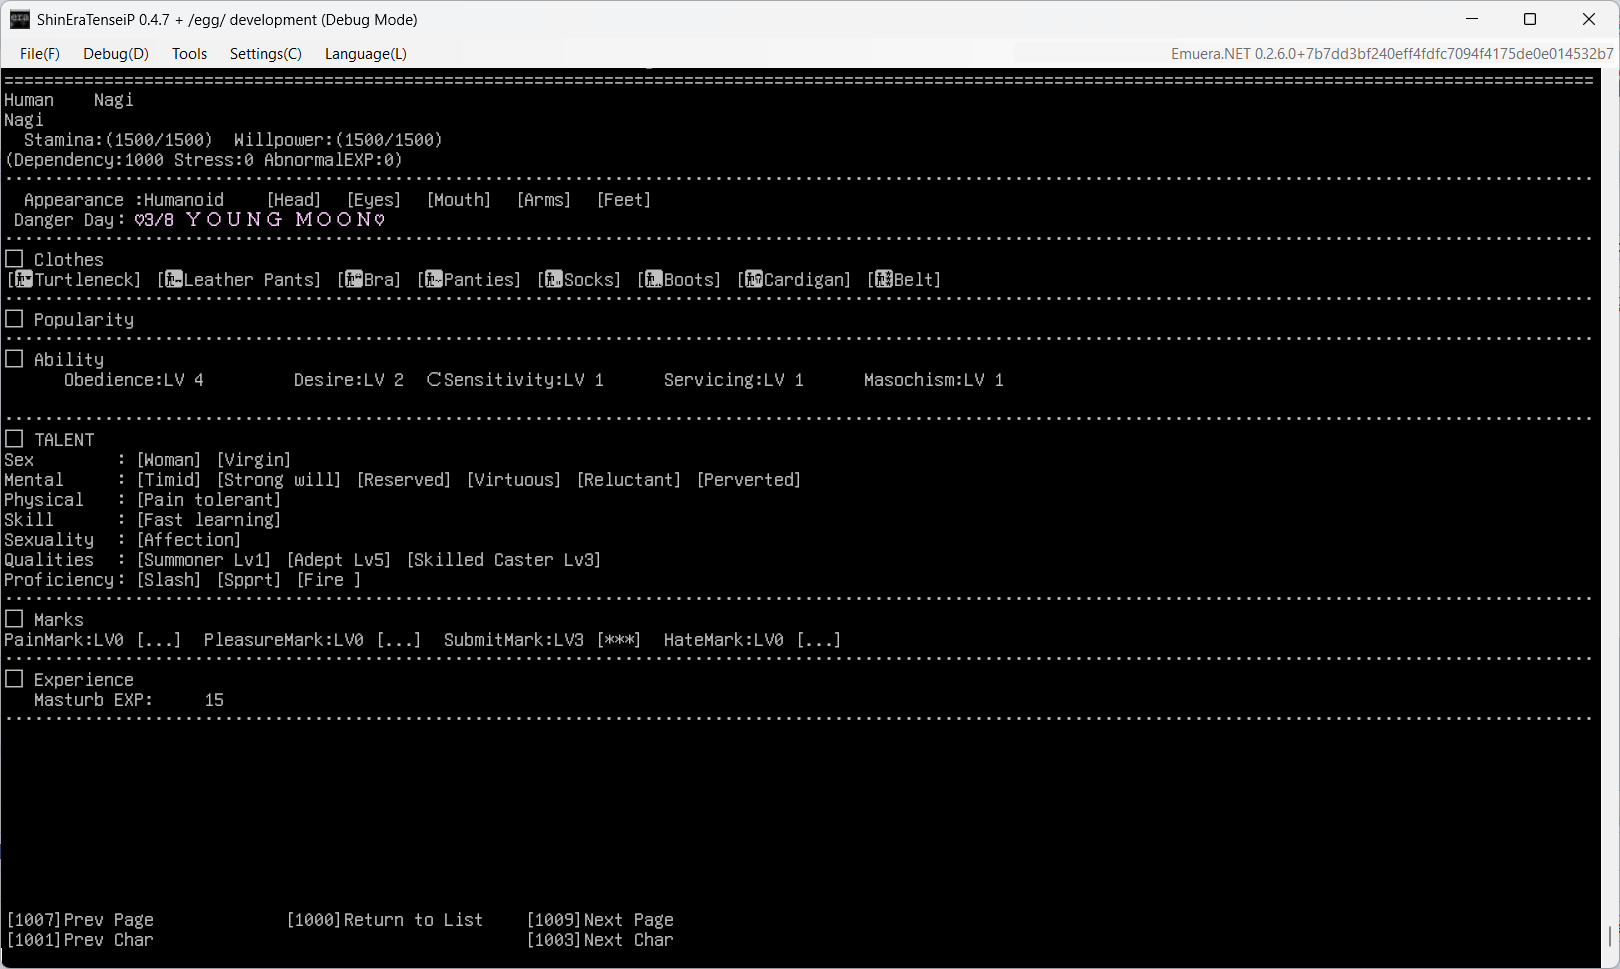1620x969 pixels.
Task: Click the Belt clothing icon
Action: click(x=884, y=279)
